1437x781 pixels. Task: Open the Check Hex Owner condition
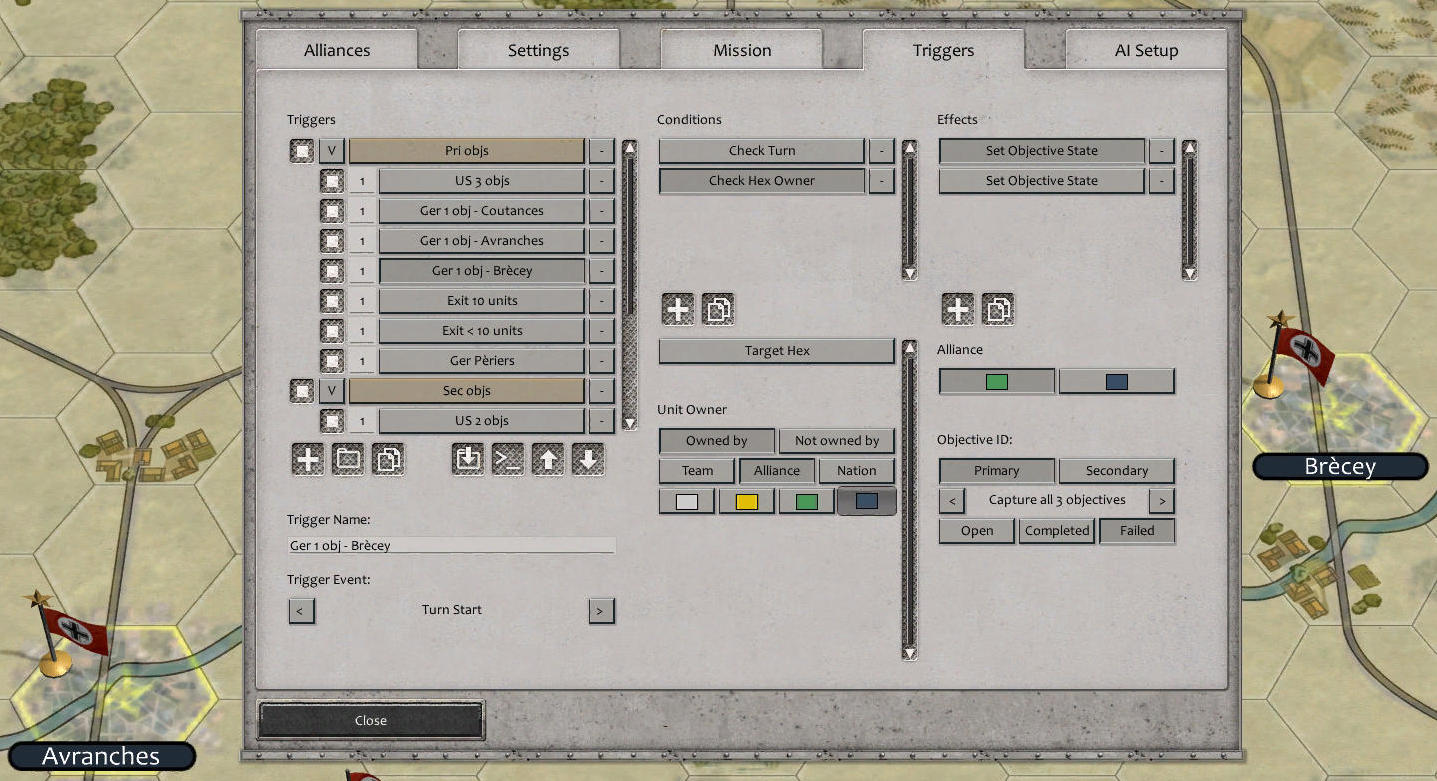coord(762,181)
